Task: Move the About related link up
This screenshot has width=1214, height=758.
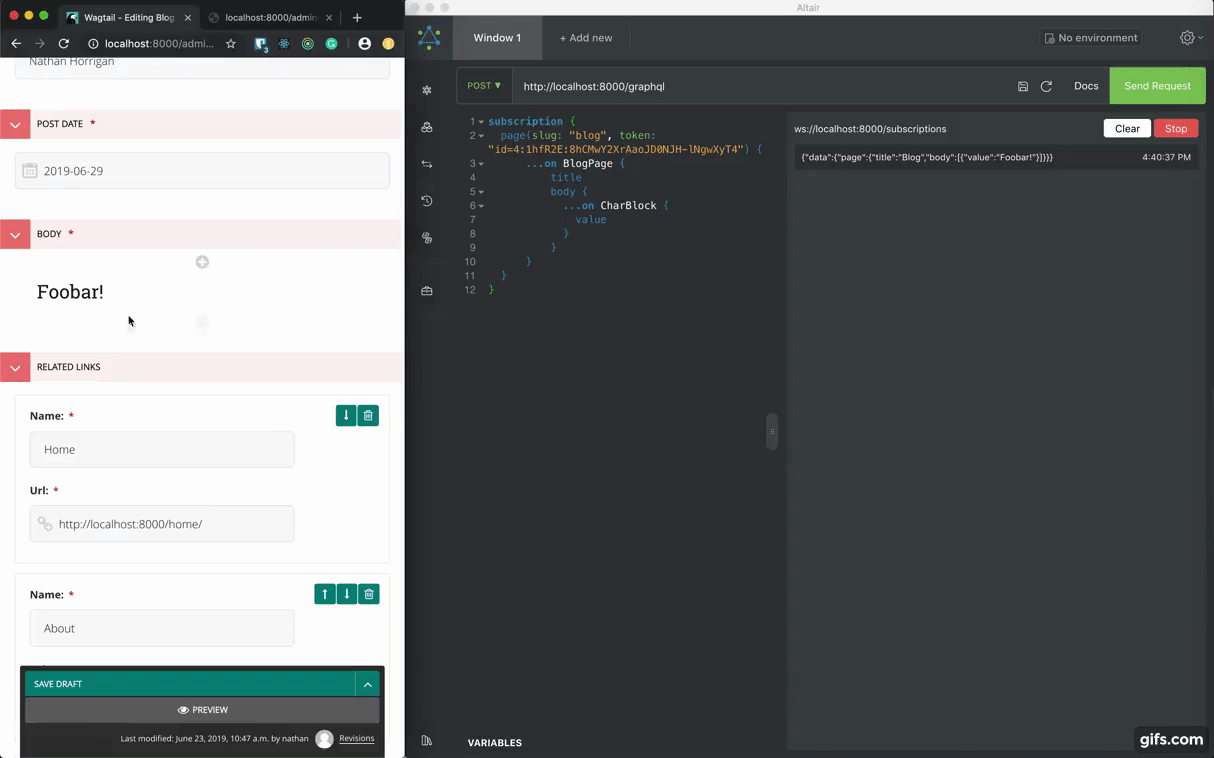Action: [325, 594]
